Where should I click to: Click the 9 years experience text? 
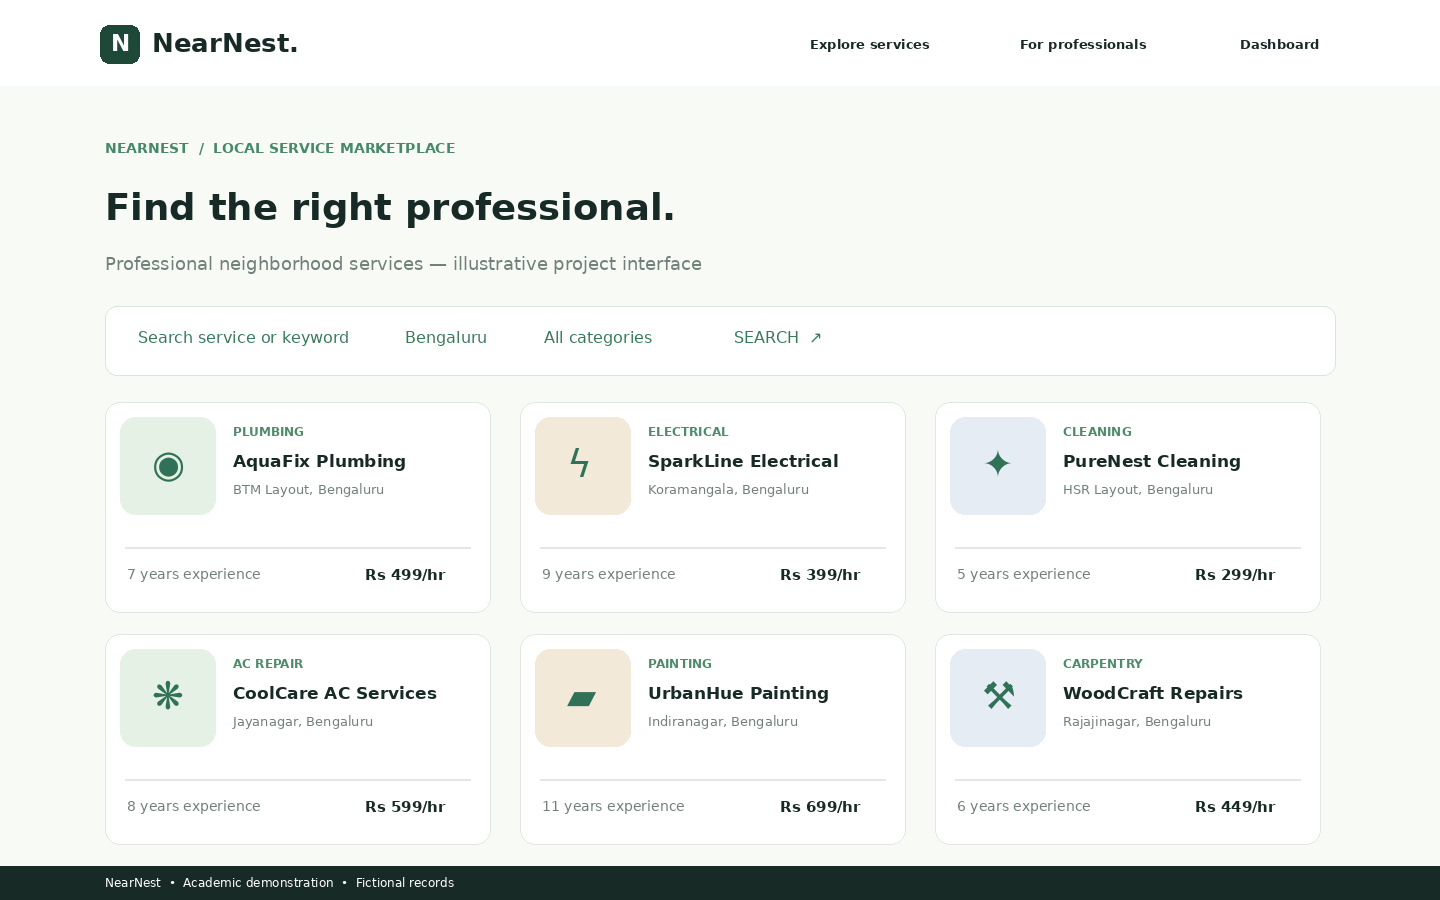608,574
